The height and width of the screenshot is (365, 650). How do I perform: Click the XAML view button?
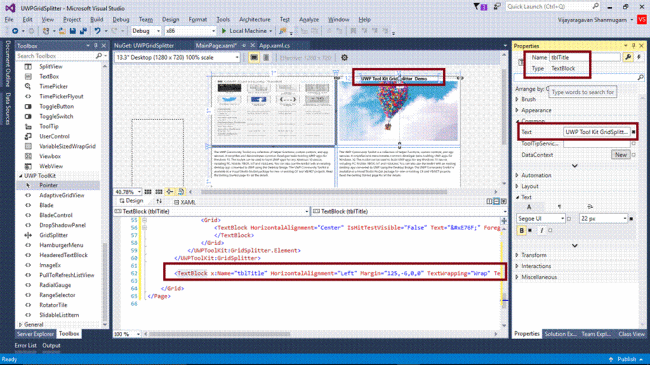(184, 202)
